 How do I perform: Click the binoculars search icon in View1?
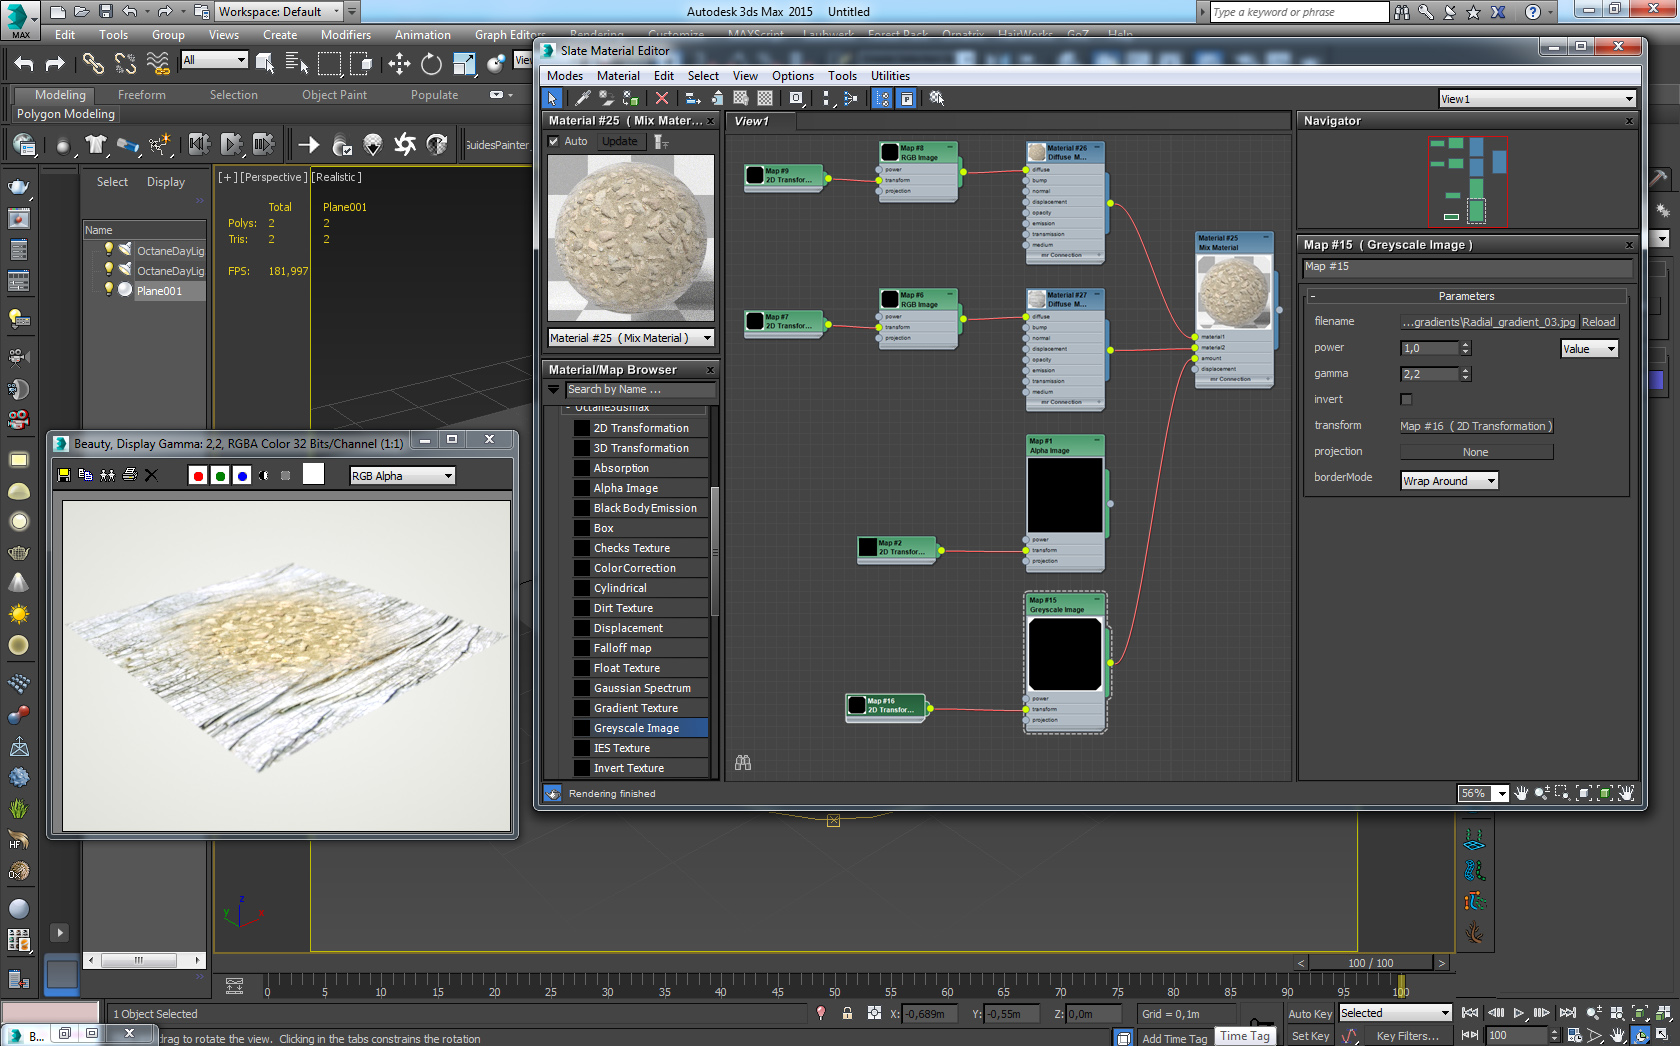click(x=743, y=763)
